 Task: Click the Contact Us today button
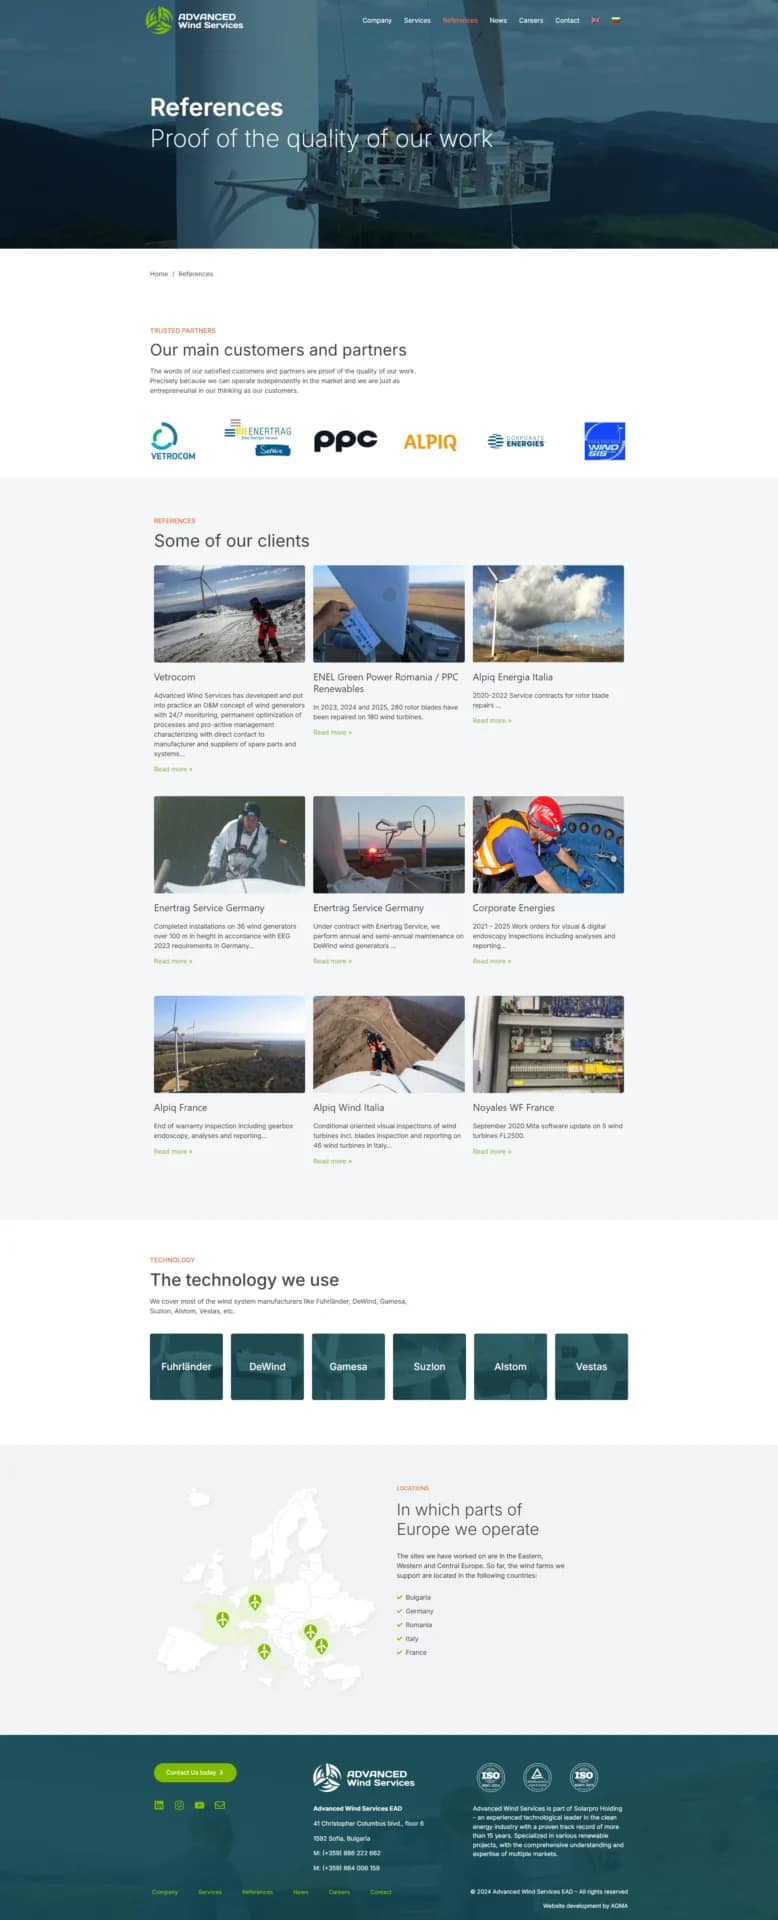(195, 1772)
